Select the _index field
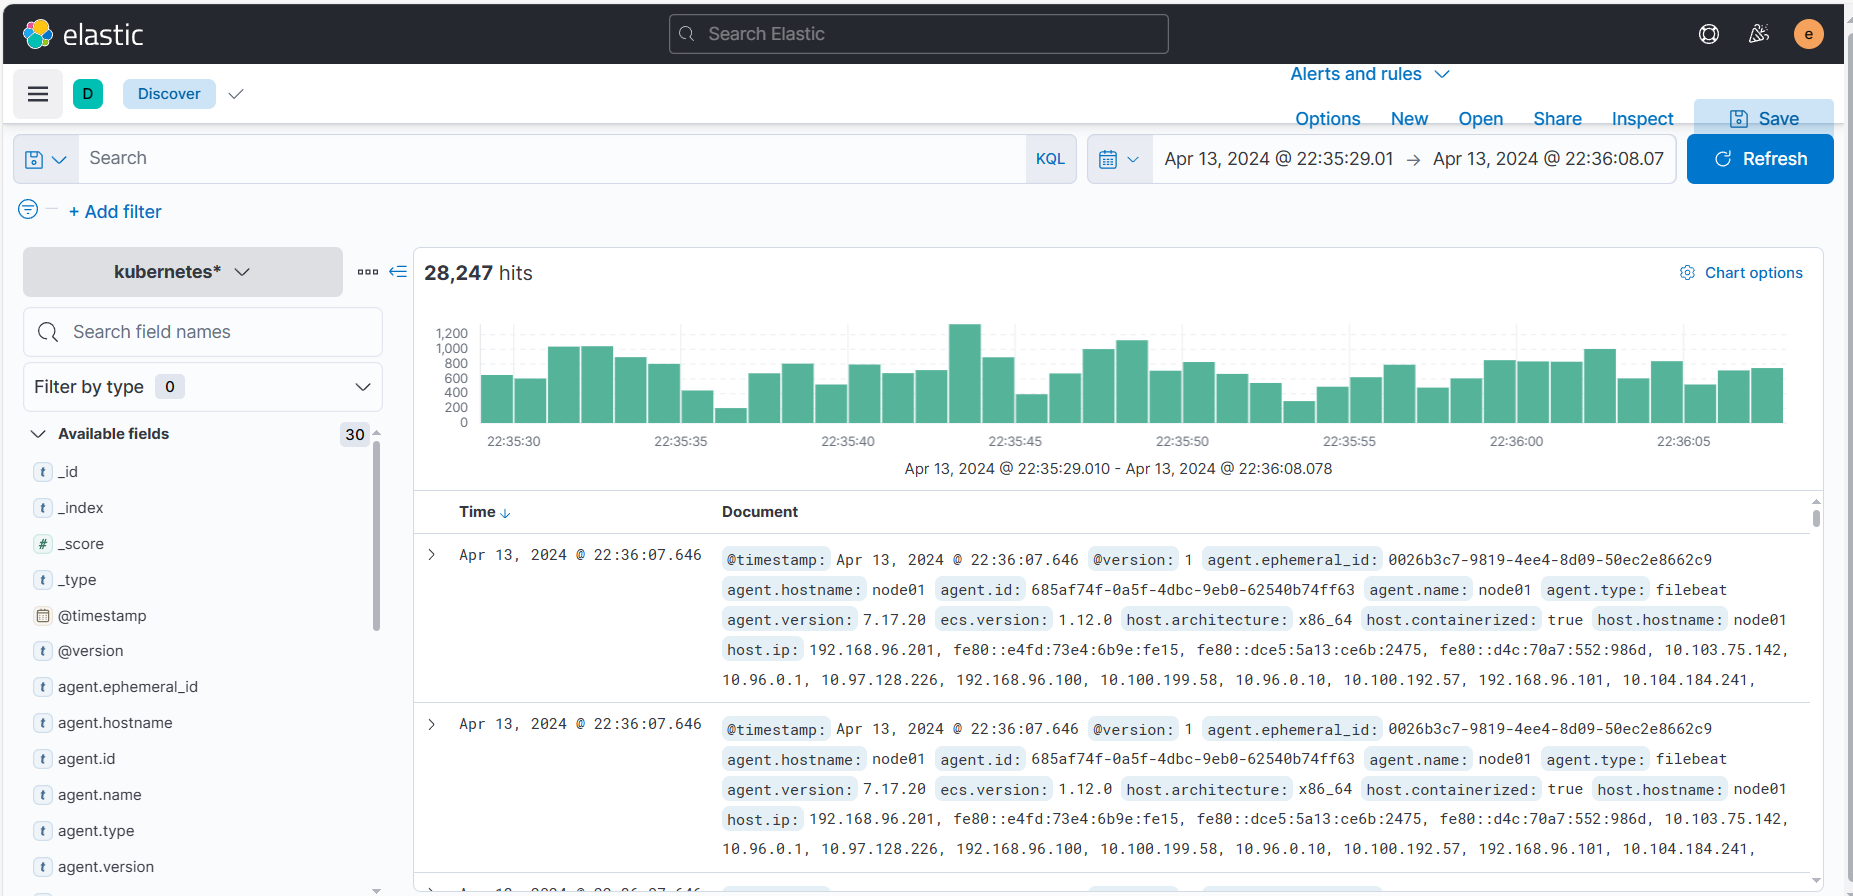 (80, 508)
